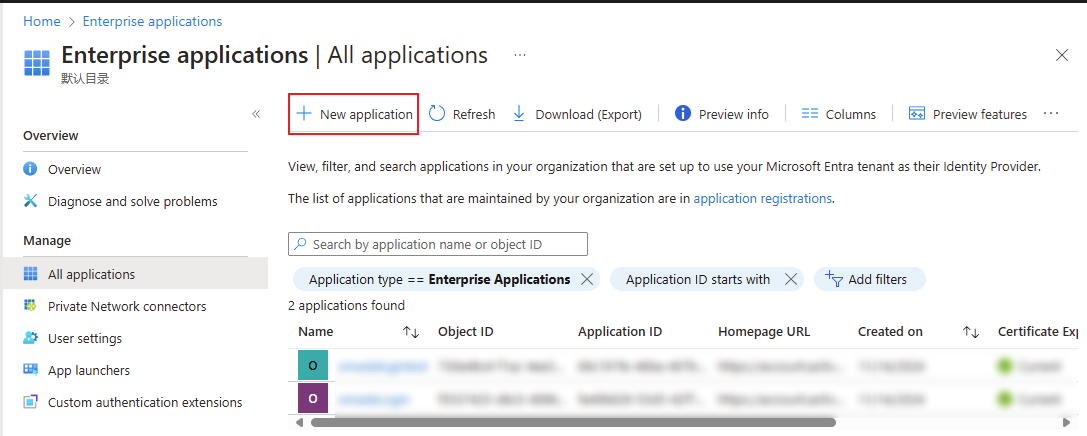Go to Home breadcrumb
This screenshot has width=1087, height=436.
coord(42,21)
